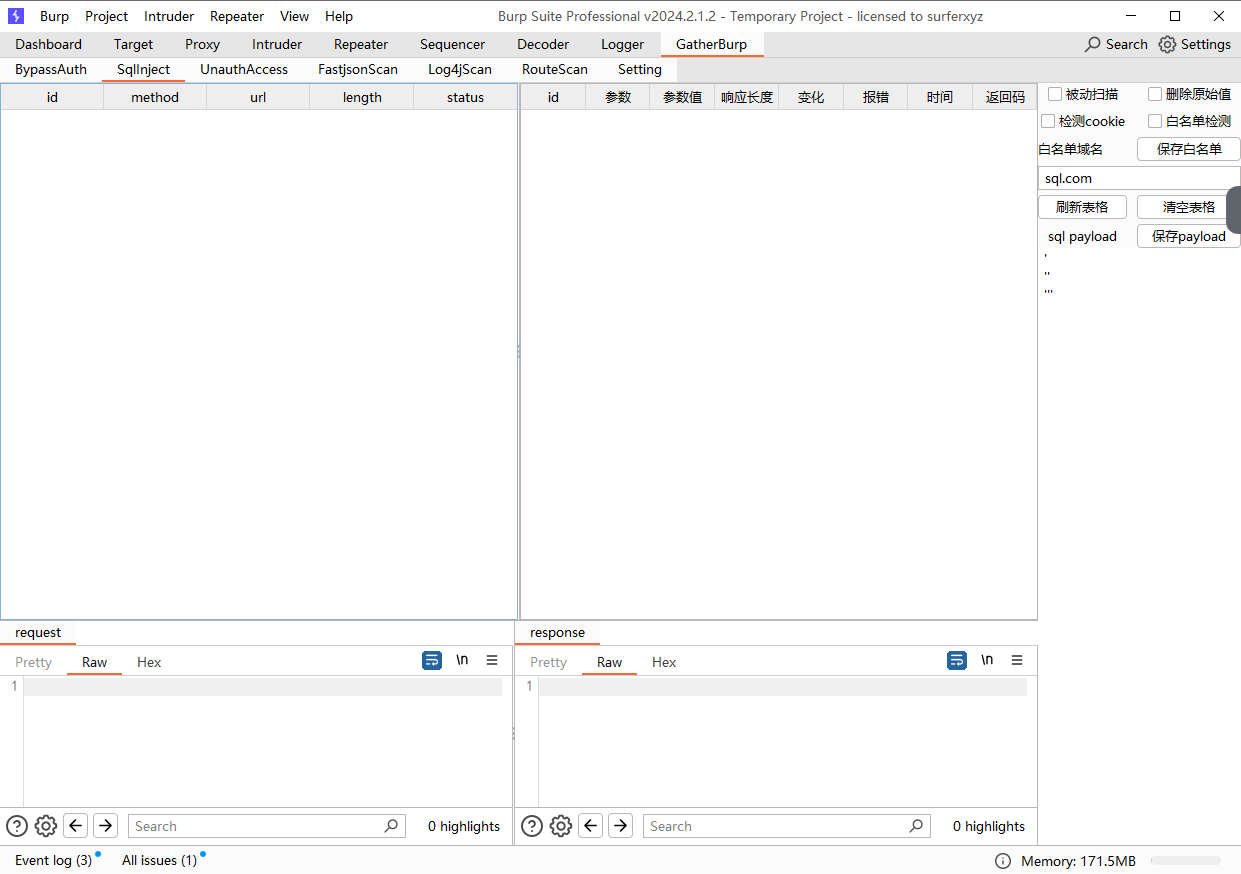The height and width of the screenshot is (874, 1241).
Task: Click magnifier icon inside request search box
Action: click(391, 826)
